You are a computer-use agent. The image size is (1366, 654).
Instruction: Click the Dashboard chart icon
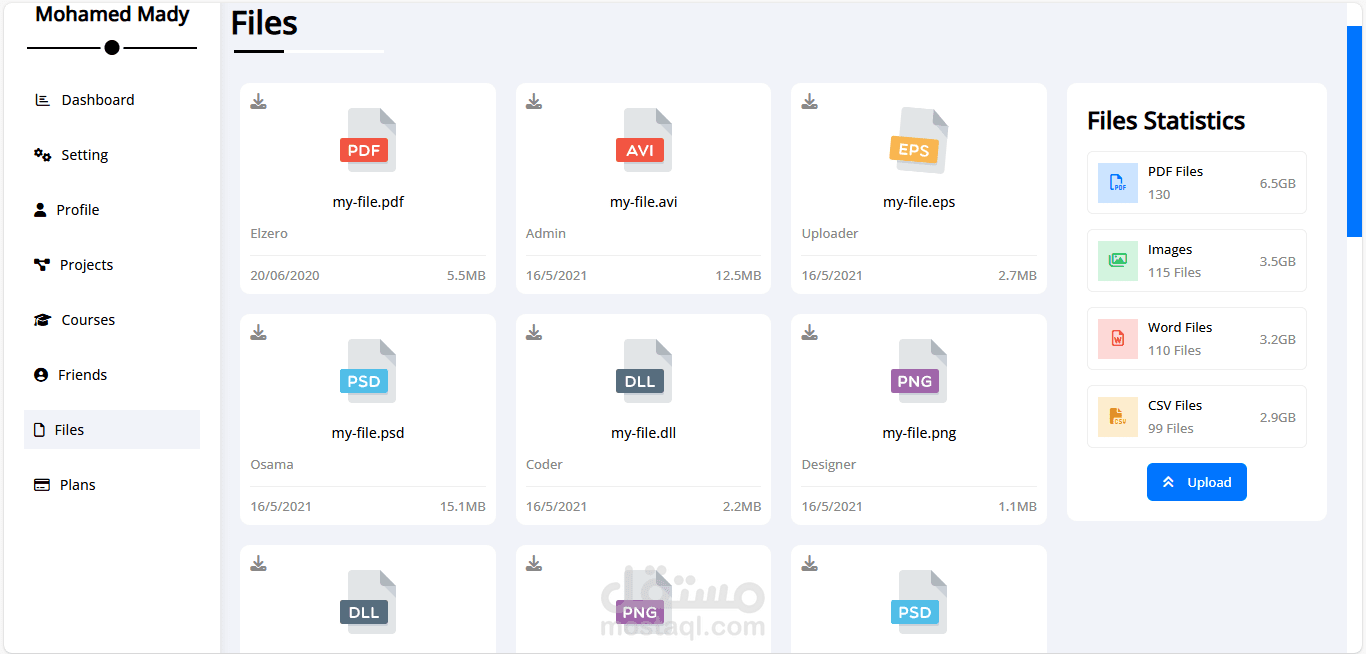point(42,100)
